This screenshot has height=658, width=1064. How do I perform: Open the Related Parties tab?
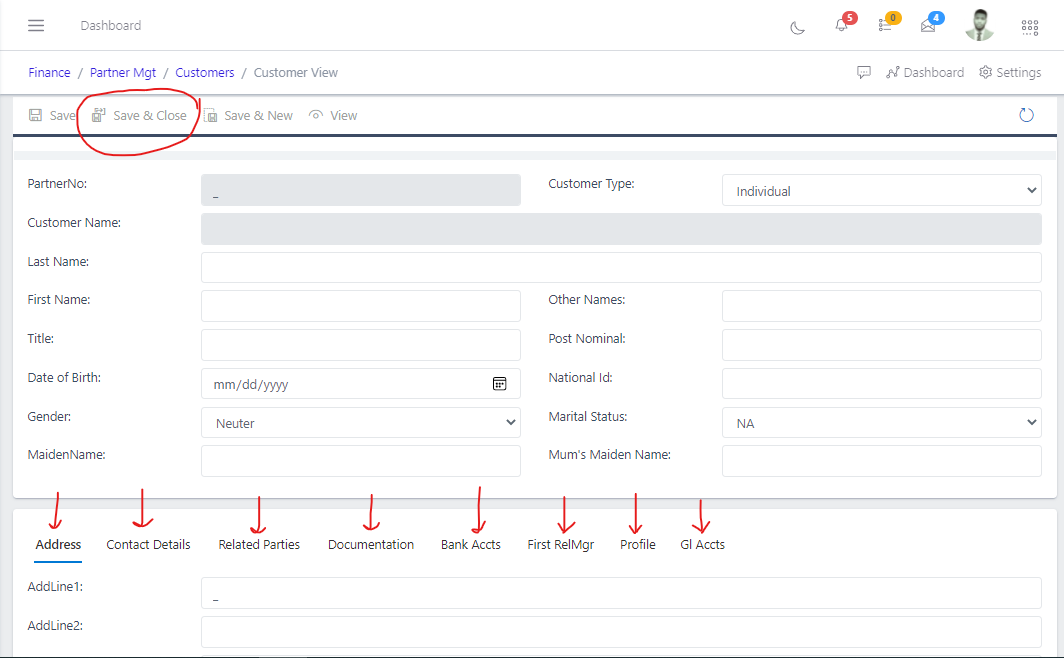258,544
